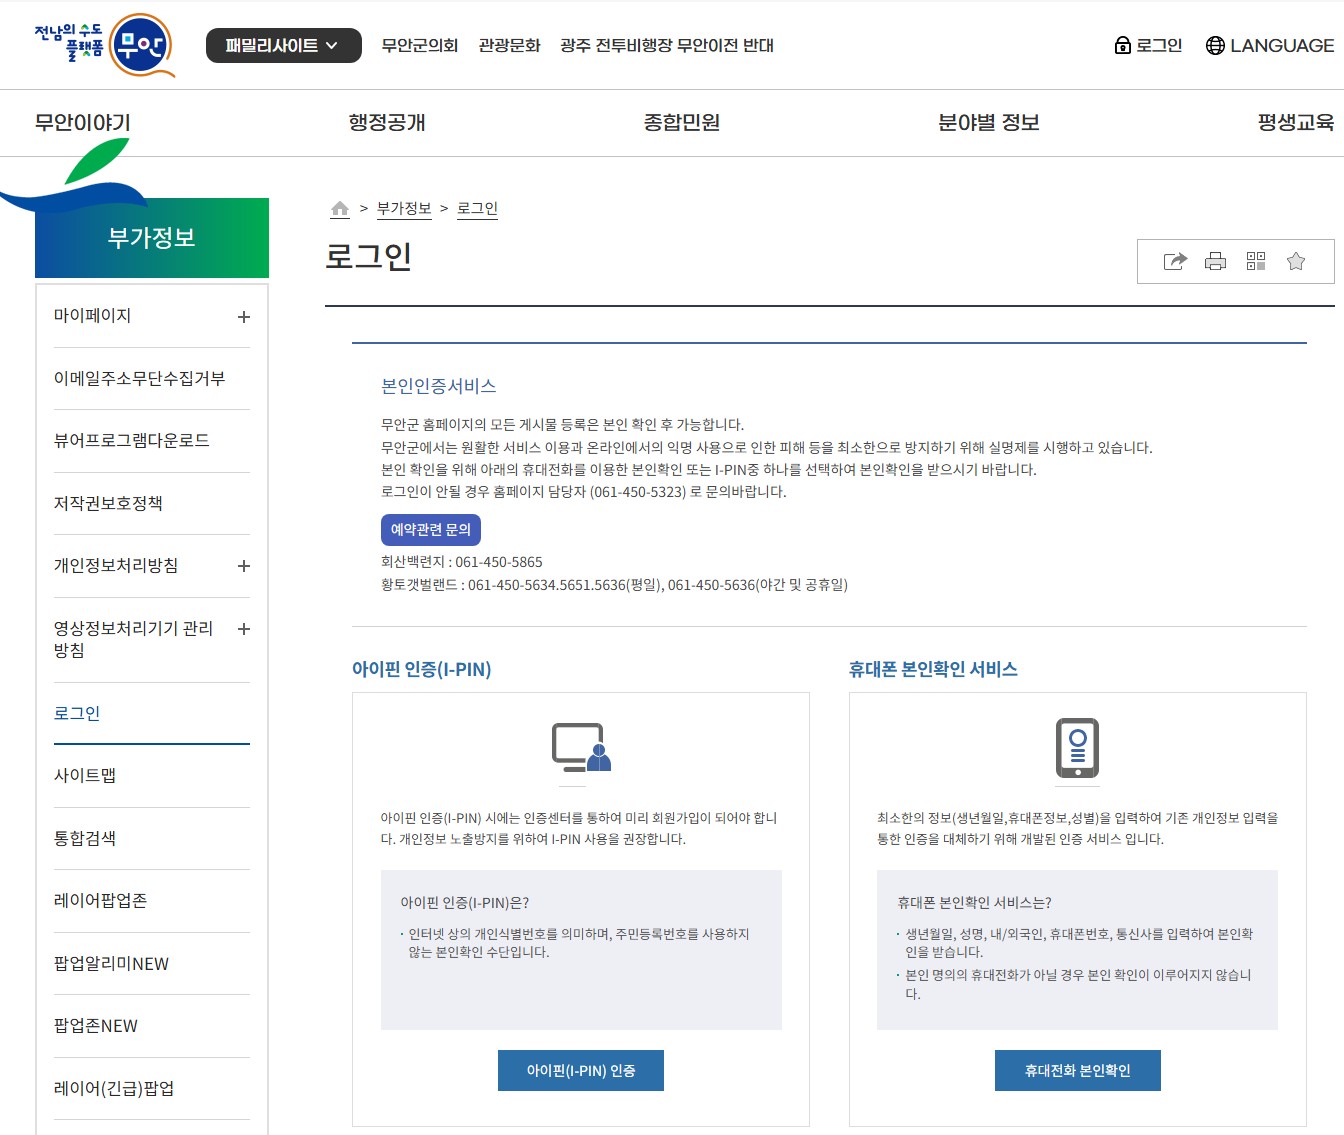This screenshot has width=1344, height=1135.
Task: Click the print icon in page tools
Action: (x=1215, y=262)
